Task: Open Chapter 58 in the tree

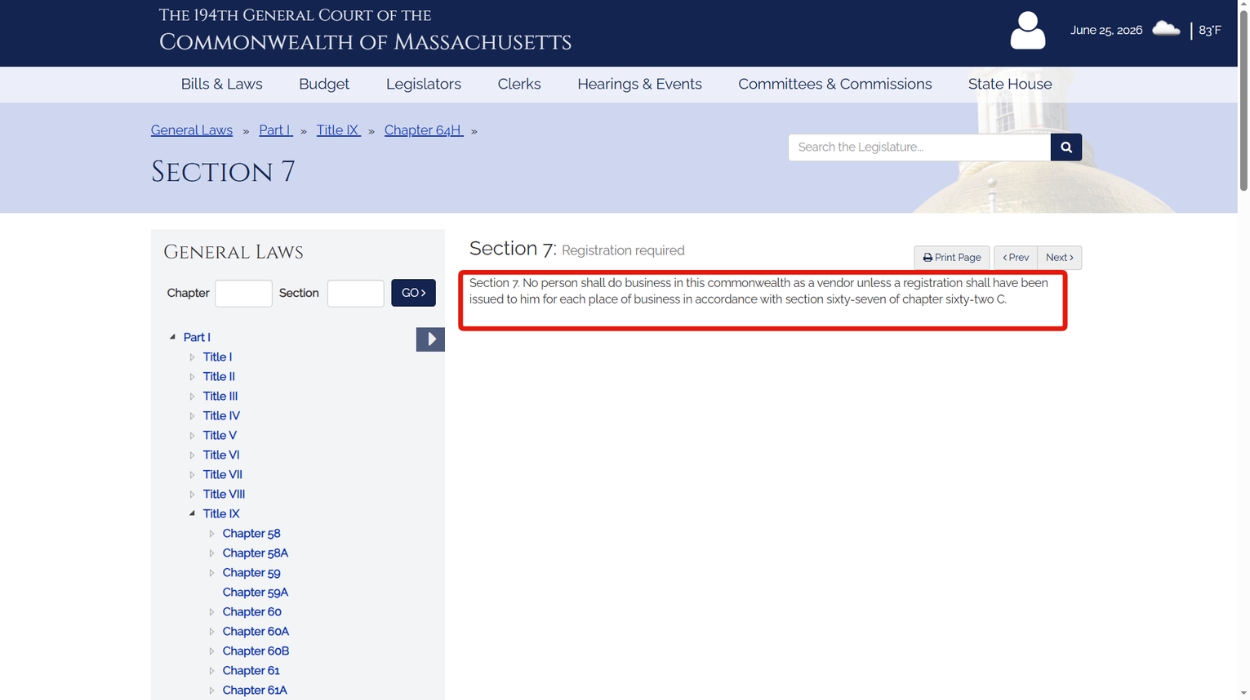Action: (251, 533)
